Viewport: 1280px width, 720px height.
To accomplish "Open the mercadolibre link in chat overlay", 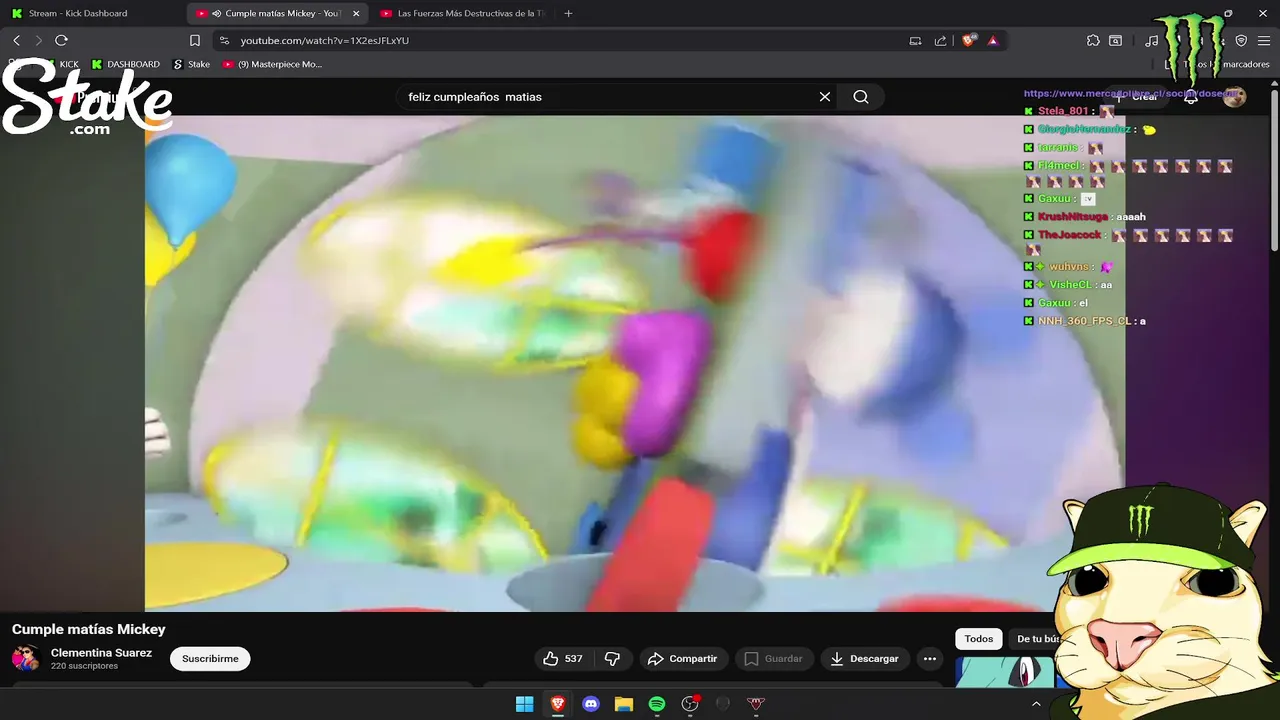I will [1130, 93].
